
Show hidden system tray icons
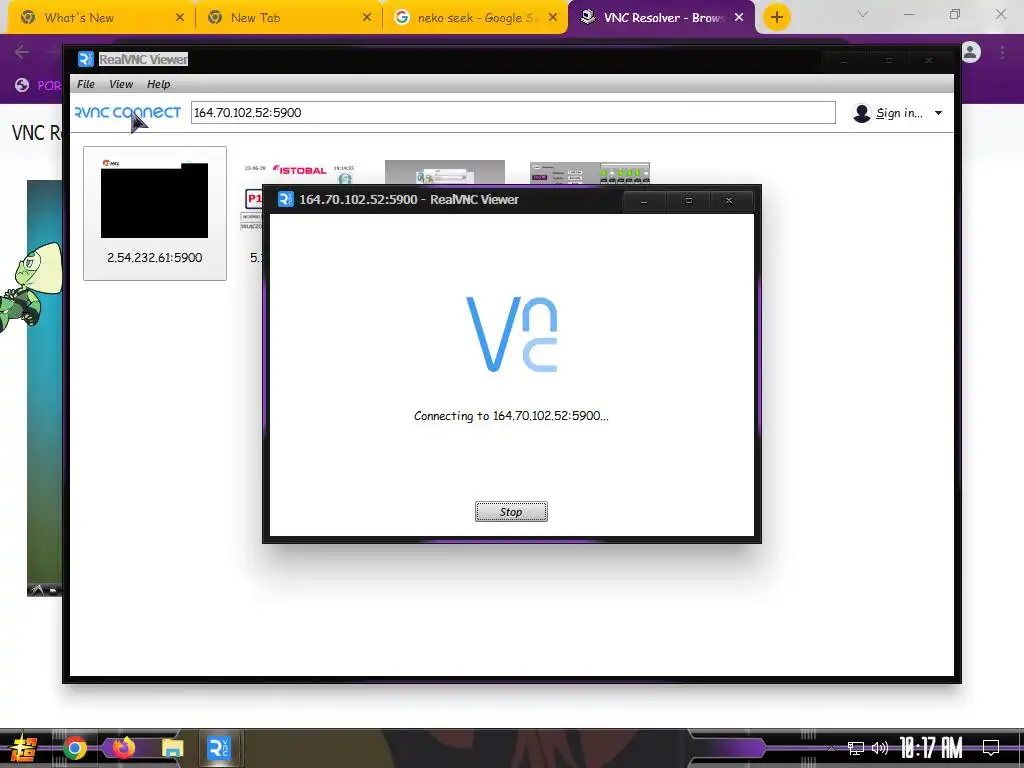pyautogui.click(x=831, y=748)
